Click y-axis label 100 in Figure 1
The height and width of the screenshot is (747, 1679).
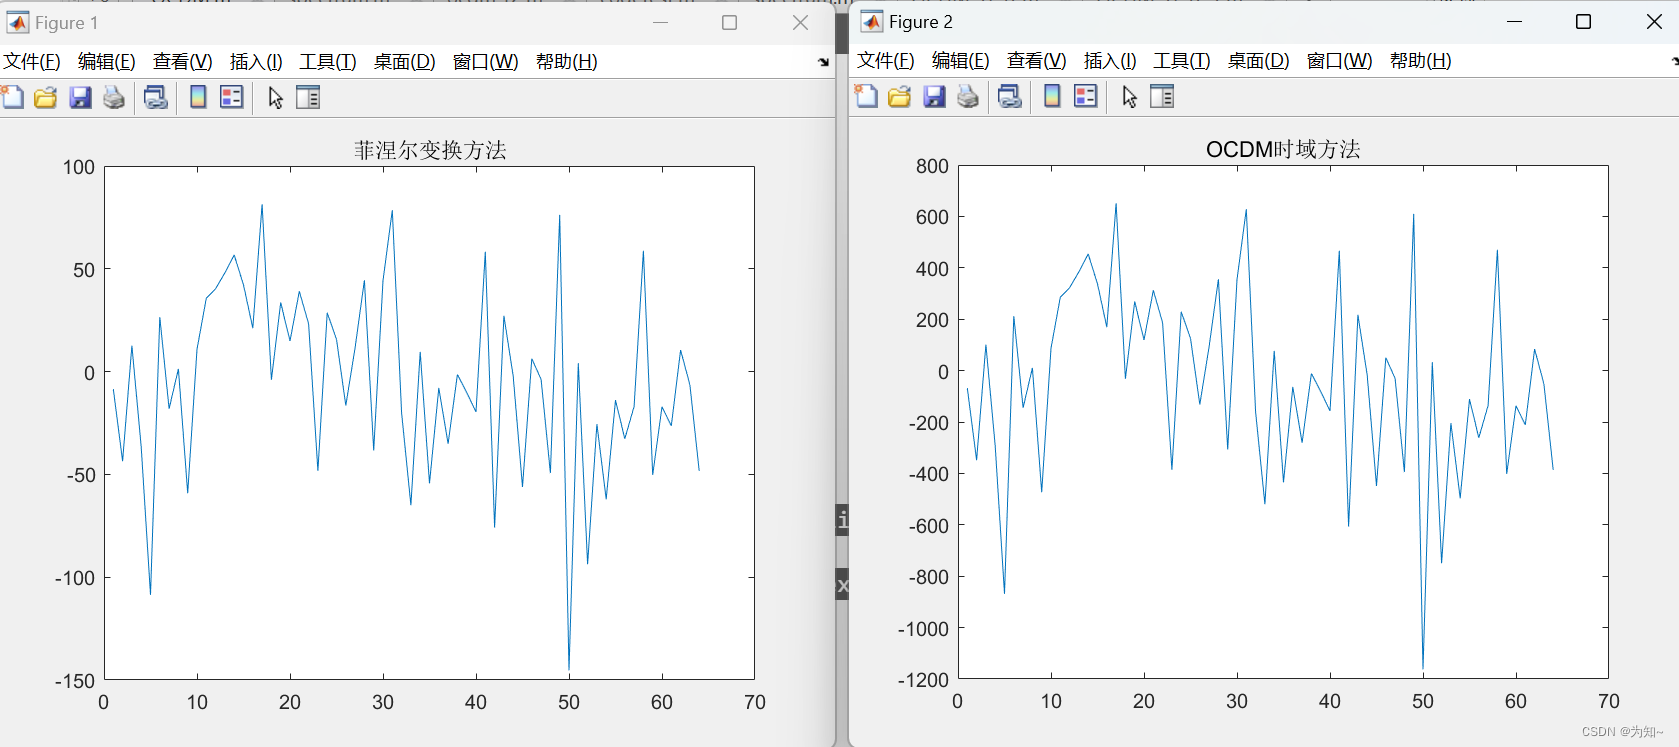(x=79, y=167)
